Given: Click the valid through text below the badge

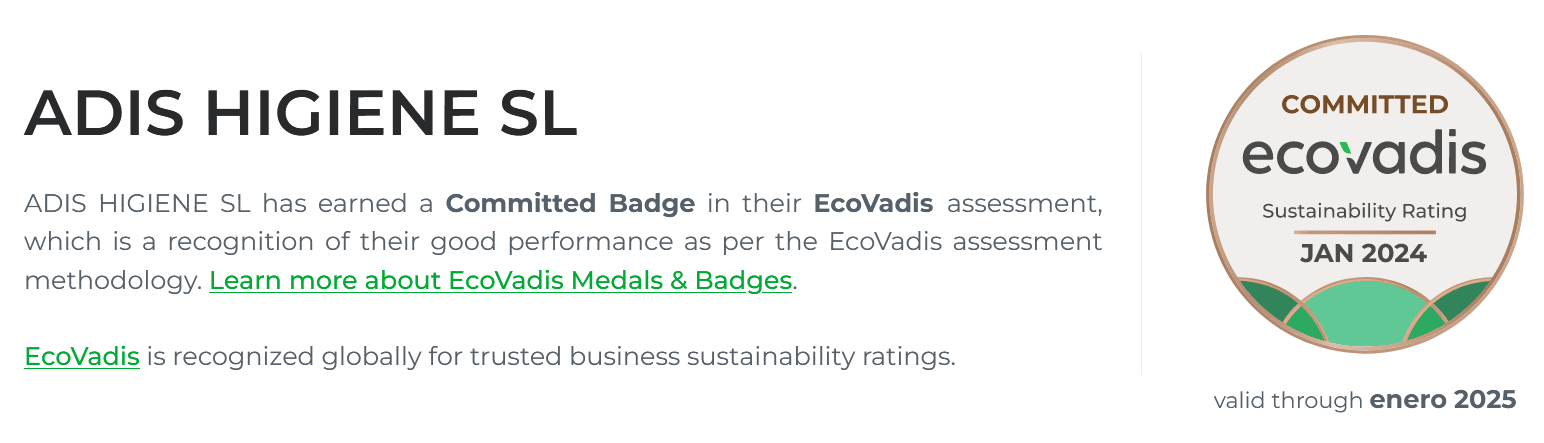Looking at the screenshot, I should 1288,401.
